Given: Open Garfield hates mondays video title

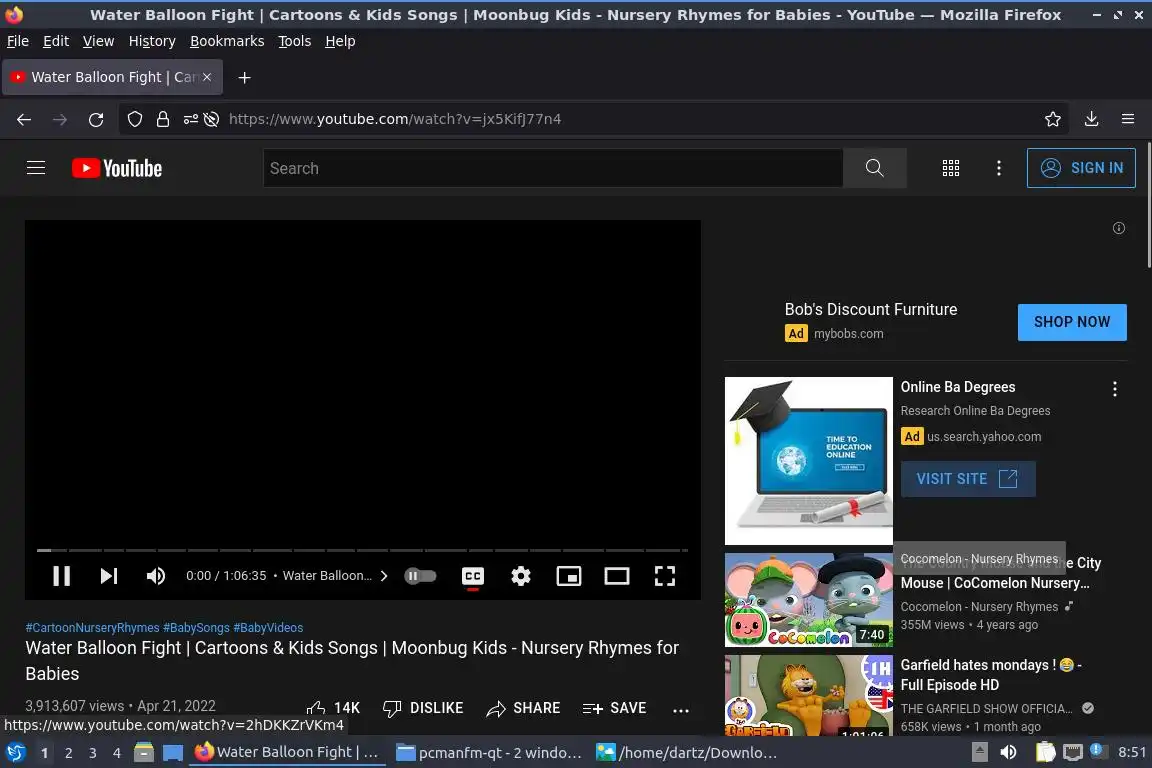Looking at the screenshot, I should click(x=991, y=675).
